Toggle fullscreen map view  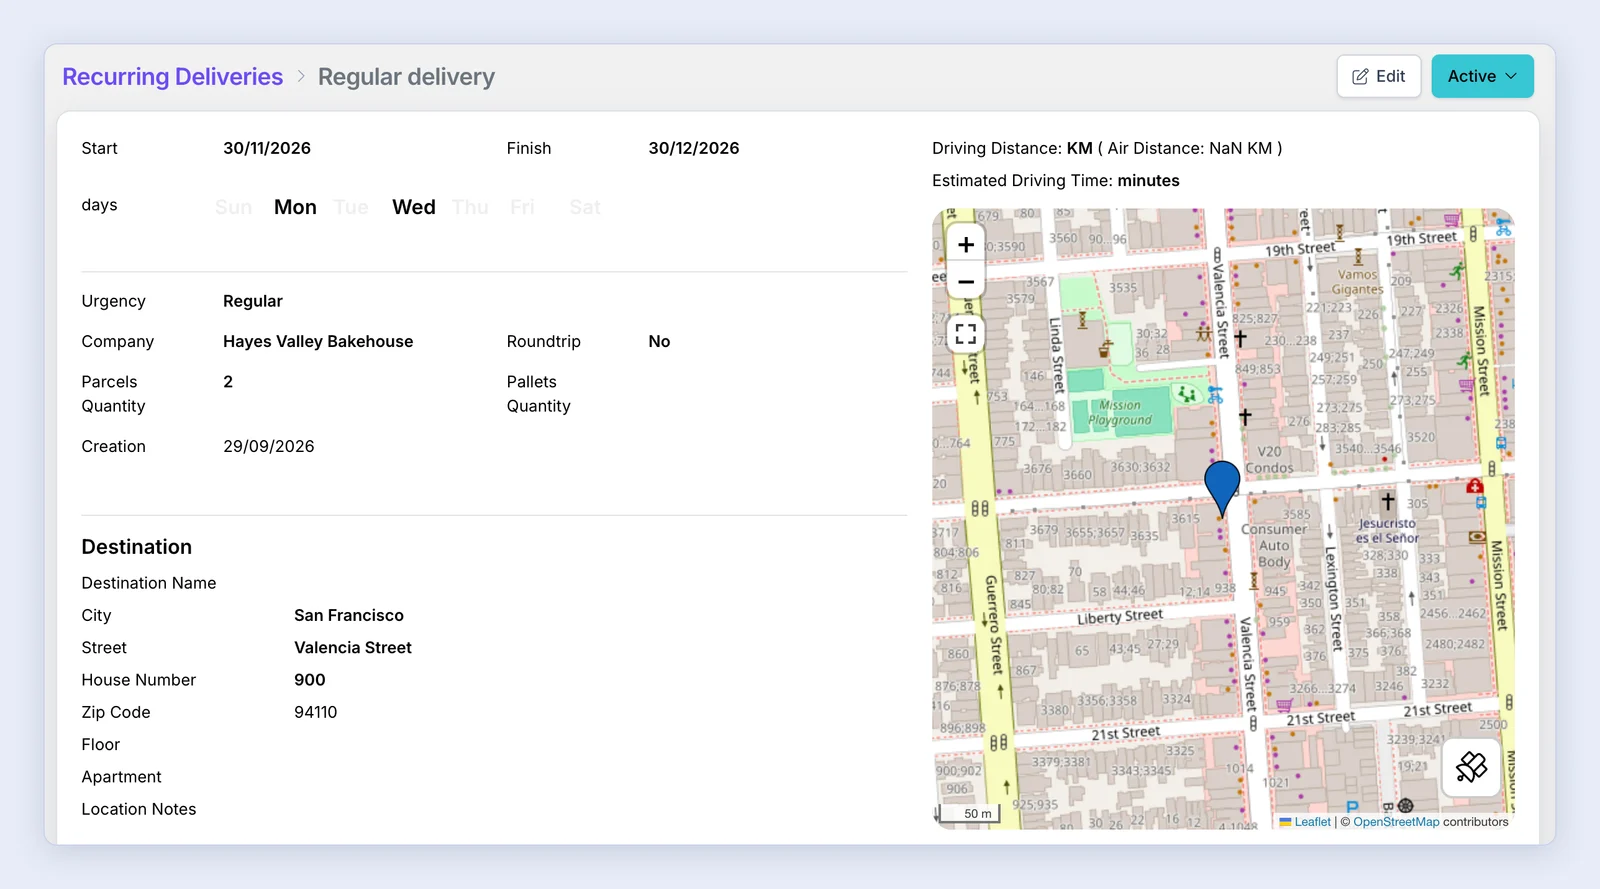pyautogui.click(x=966, y=334)
